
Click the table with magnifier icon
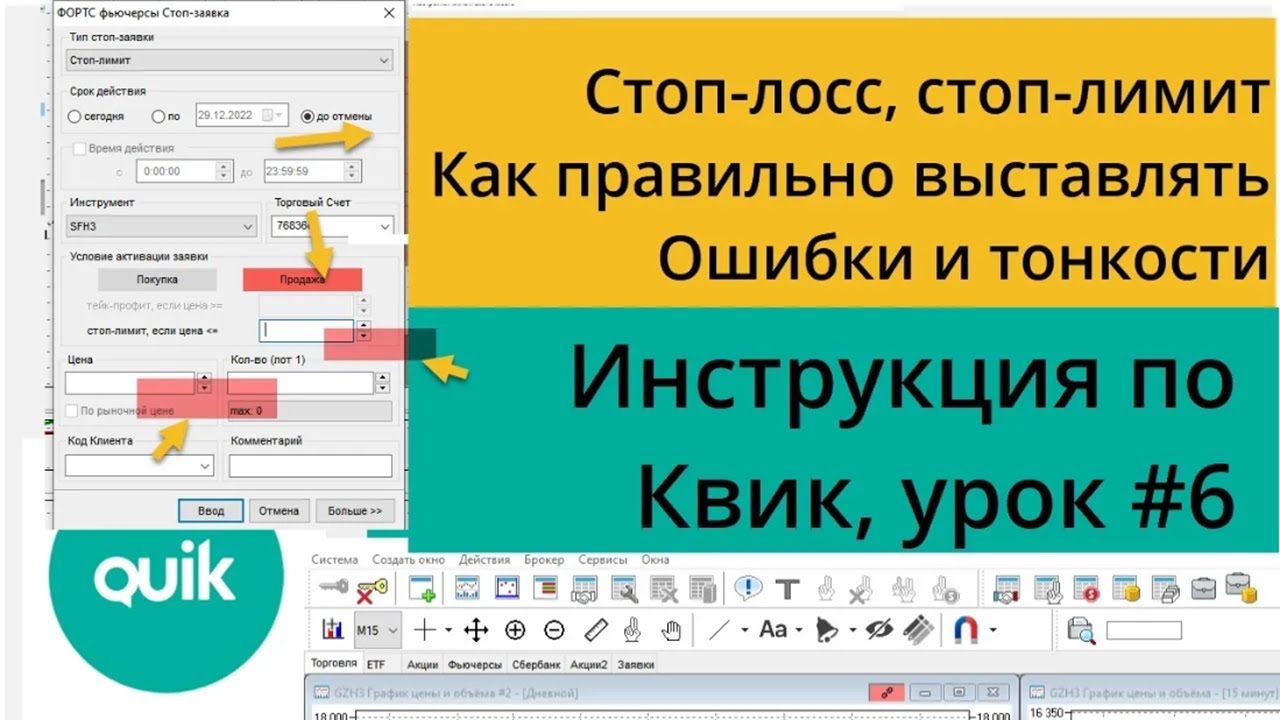pyautogui.click(x=624, y=589)
